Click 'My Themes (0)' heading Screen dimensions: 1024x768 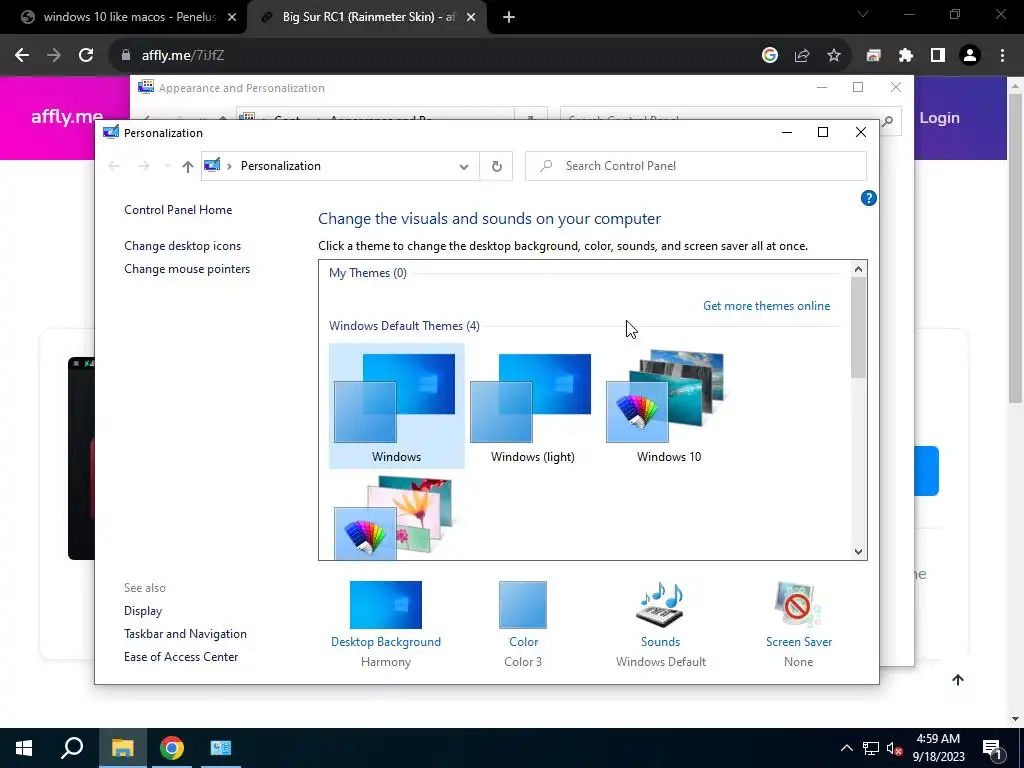[368, 272]
